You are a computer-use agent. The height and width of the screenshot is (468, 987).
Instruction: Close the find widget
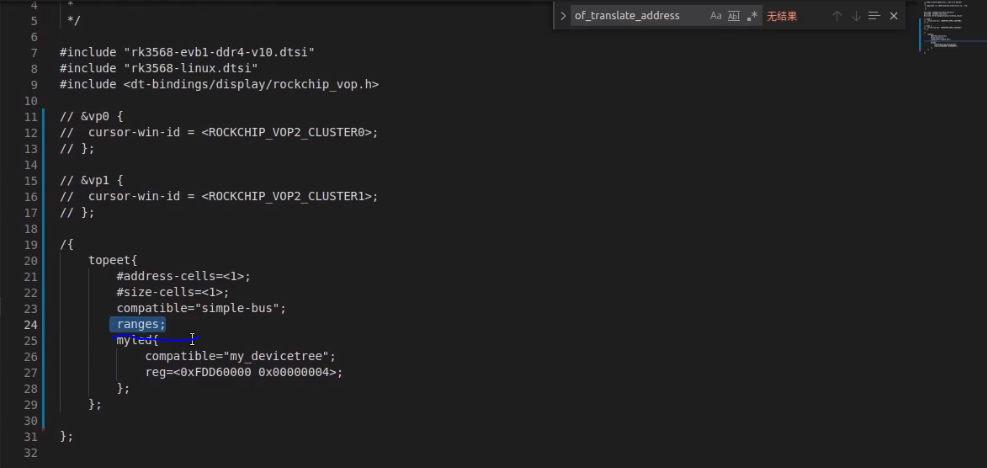coord(893,16)
